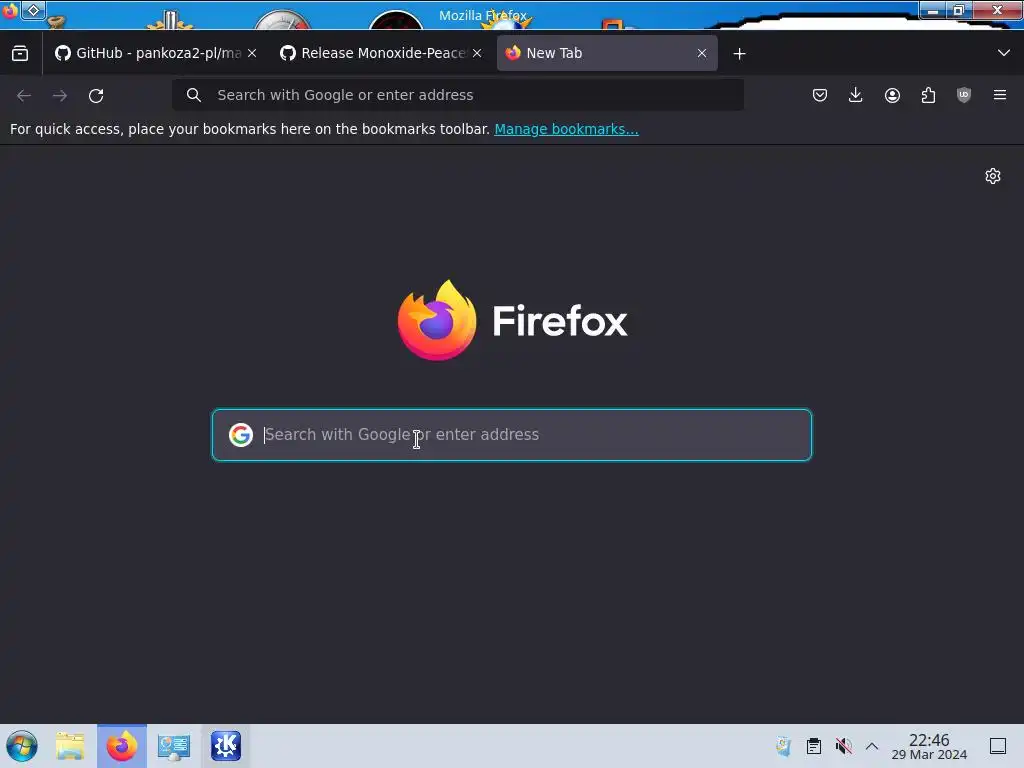
Task: Open the tray icon left of clipboard
Action: click(783, 746)
